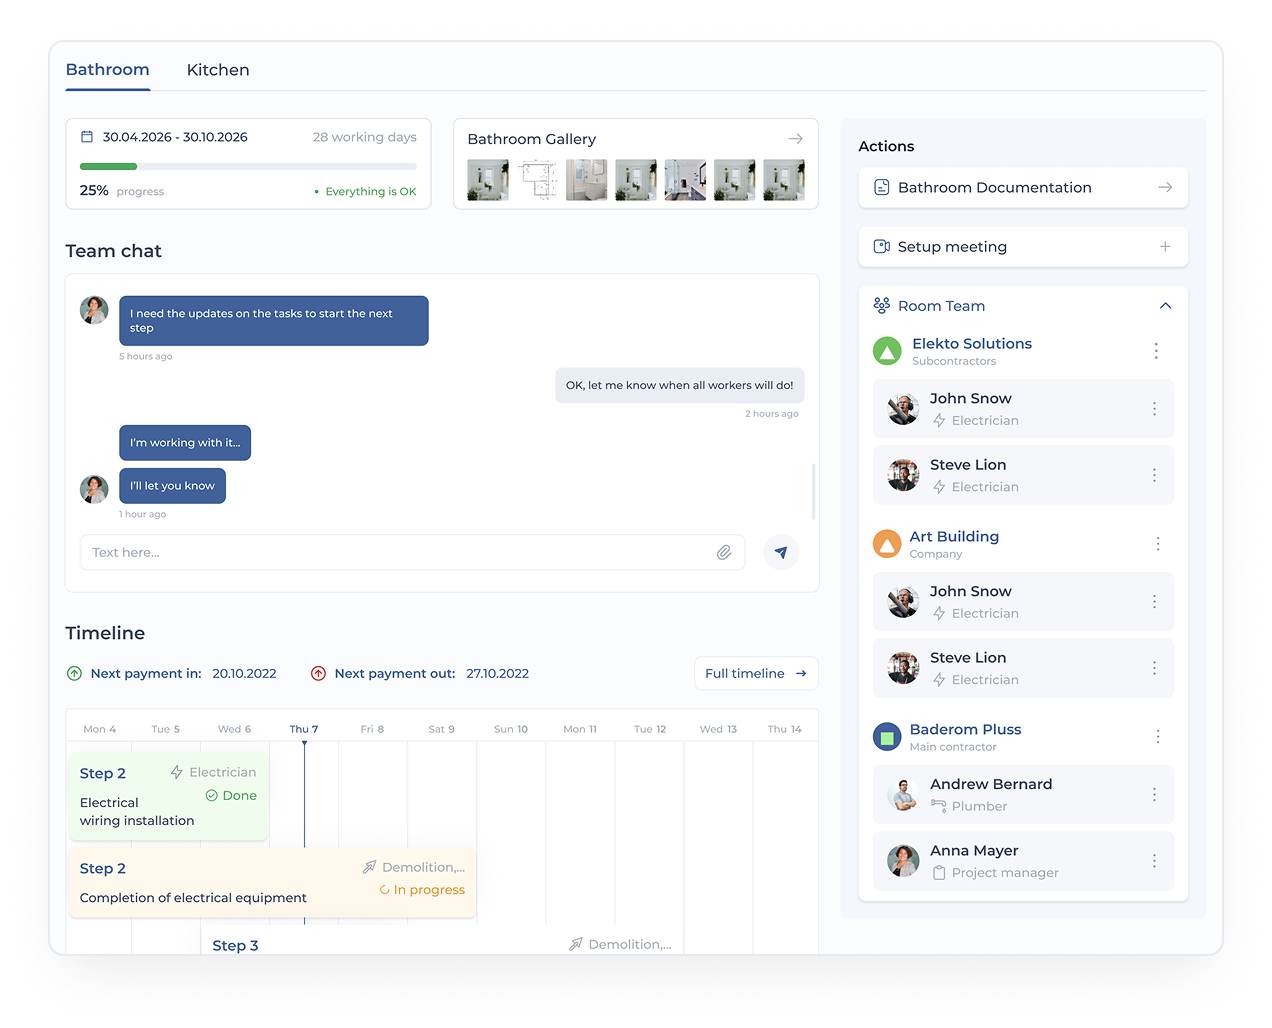The height and width of the screenshot is (1028, 1272).
Task: Open Art Building options menu
Action: 1158,544
